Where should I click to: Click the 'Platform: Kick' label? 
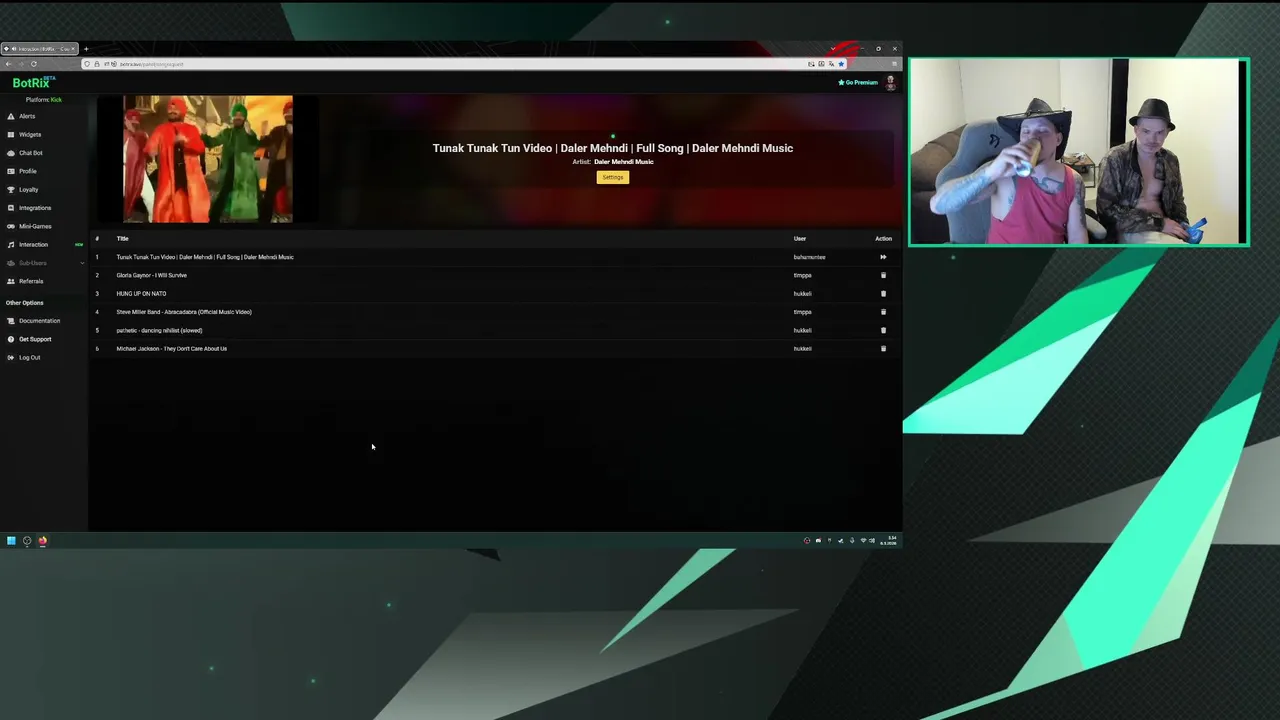[44, 100]
